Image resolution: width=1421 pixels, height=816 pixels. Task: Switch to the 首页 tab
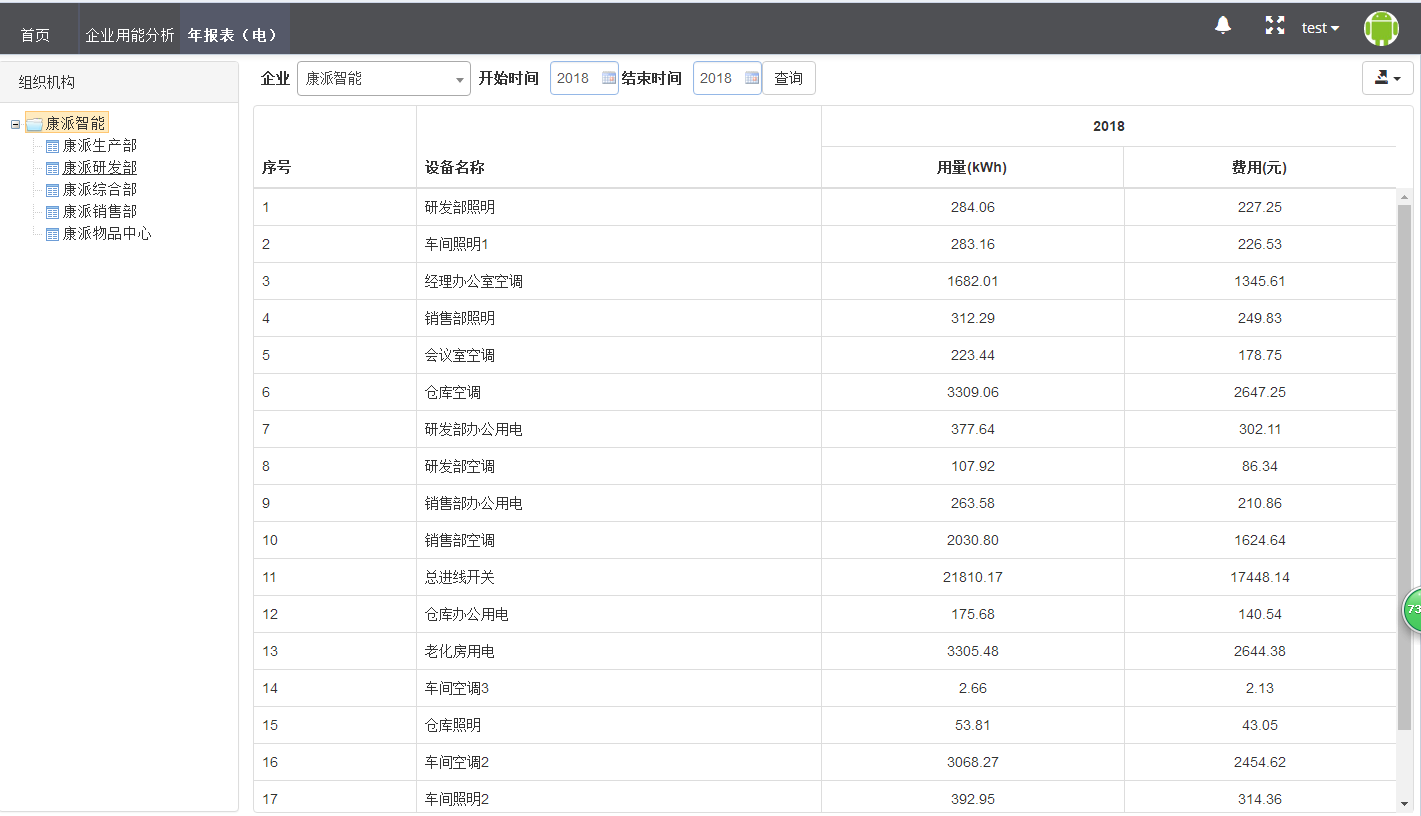(x=35, y=35)
